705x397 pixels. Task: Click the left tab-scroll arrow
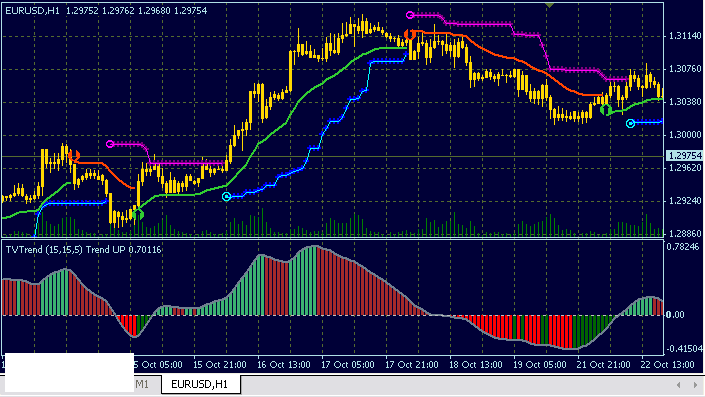[678, 385]
